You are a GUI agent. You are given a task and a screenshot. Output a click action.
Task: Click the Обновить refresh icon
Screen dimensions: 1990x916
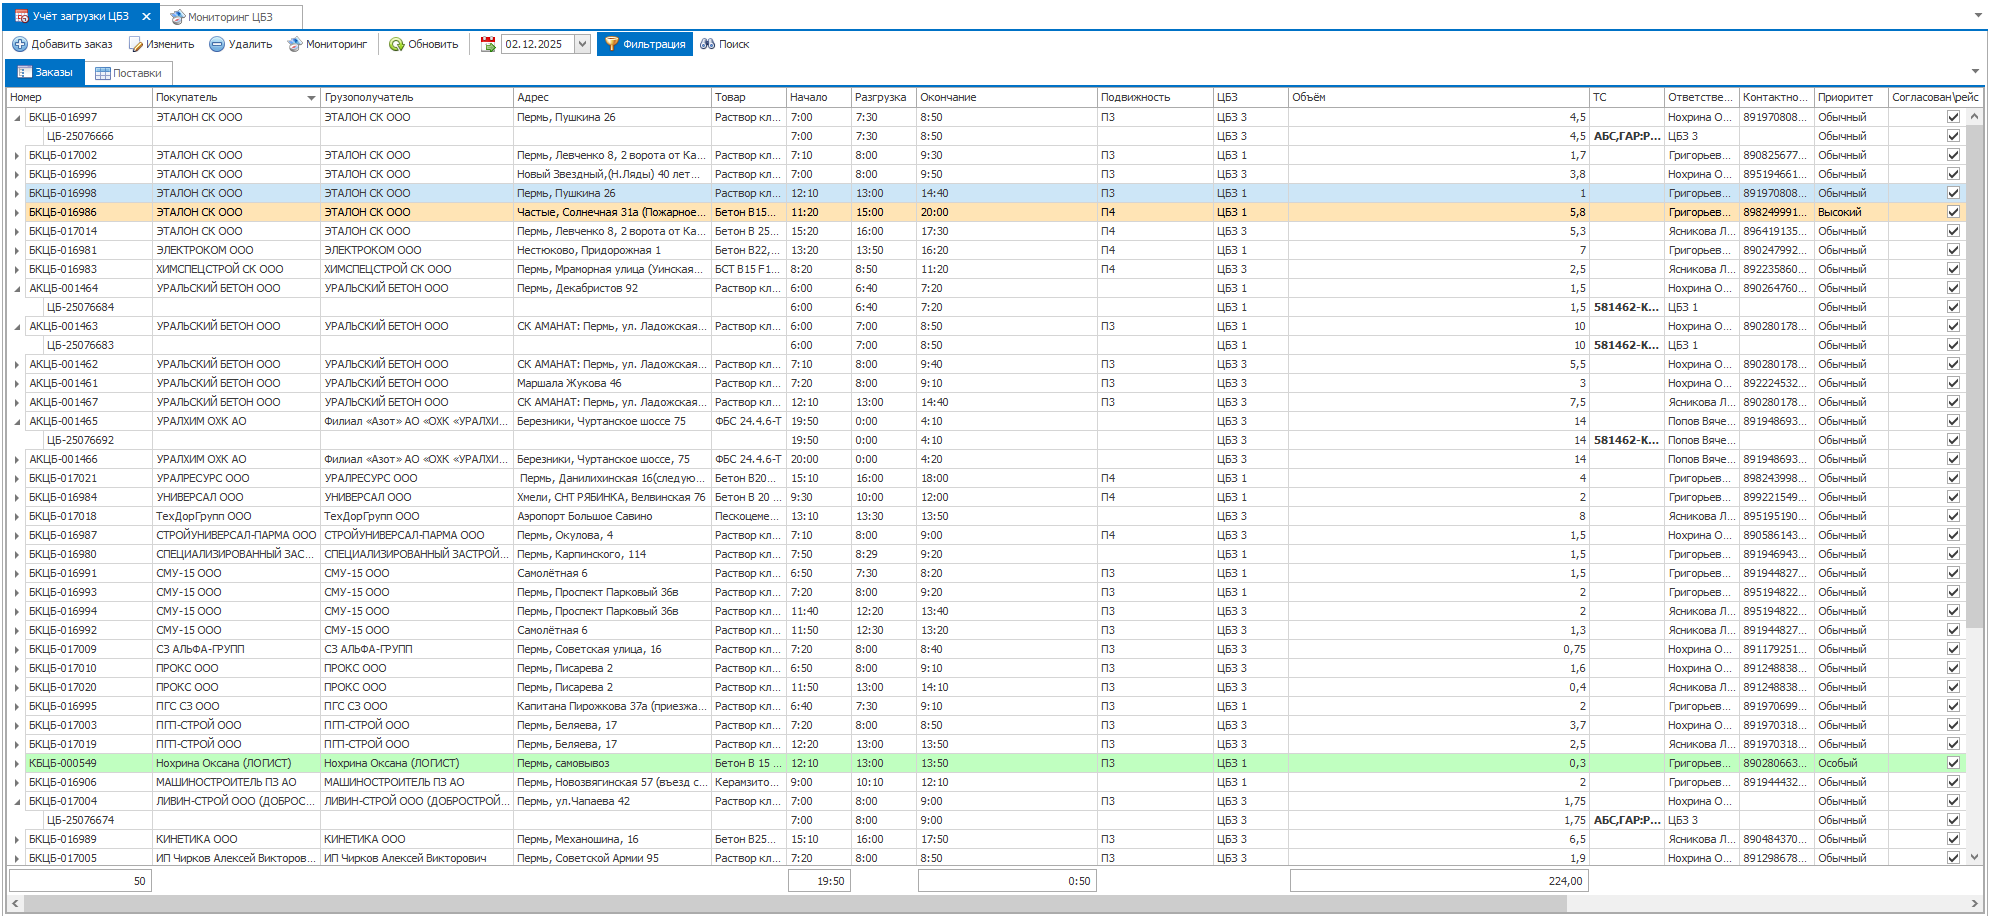(397, 44)
